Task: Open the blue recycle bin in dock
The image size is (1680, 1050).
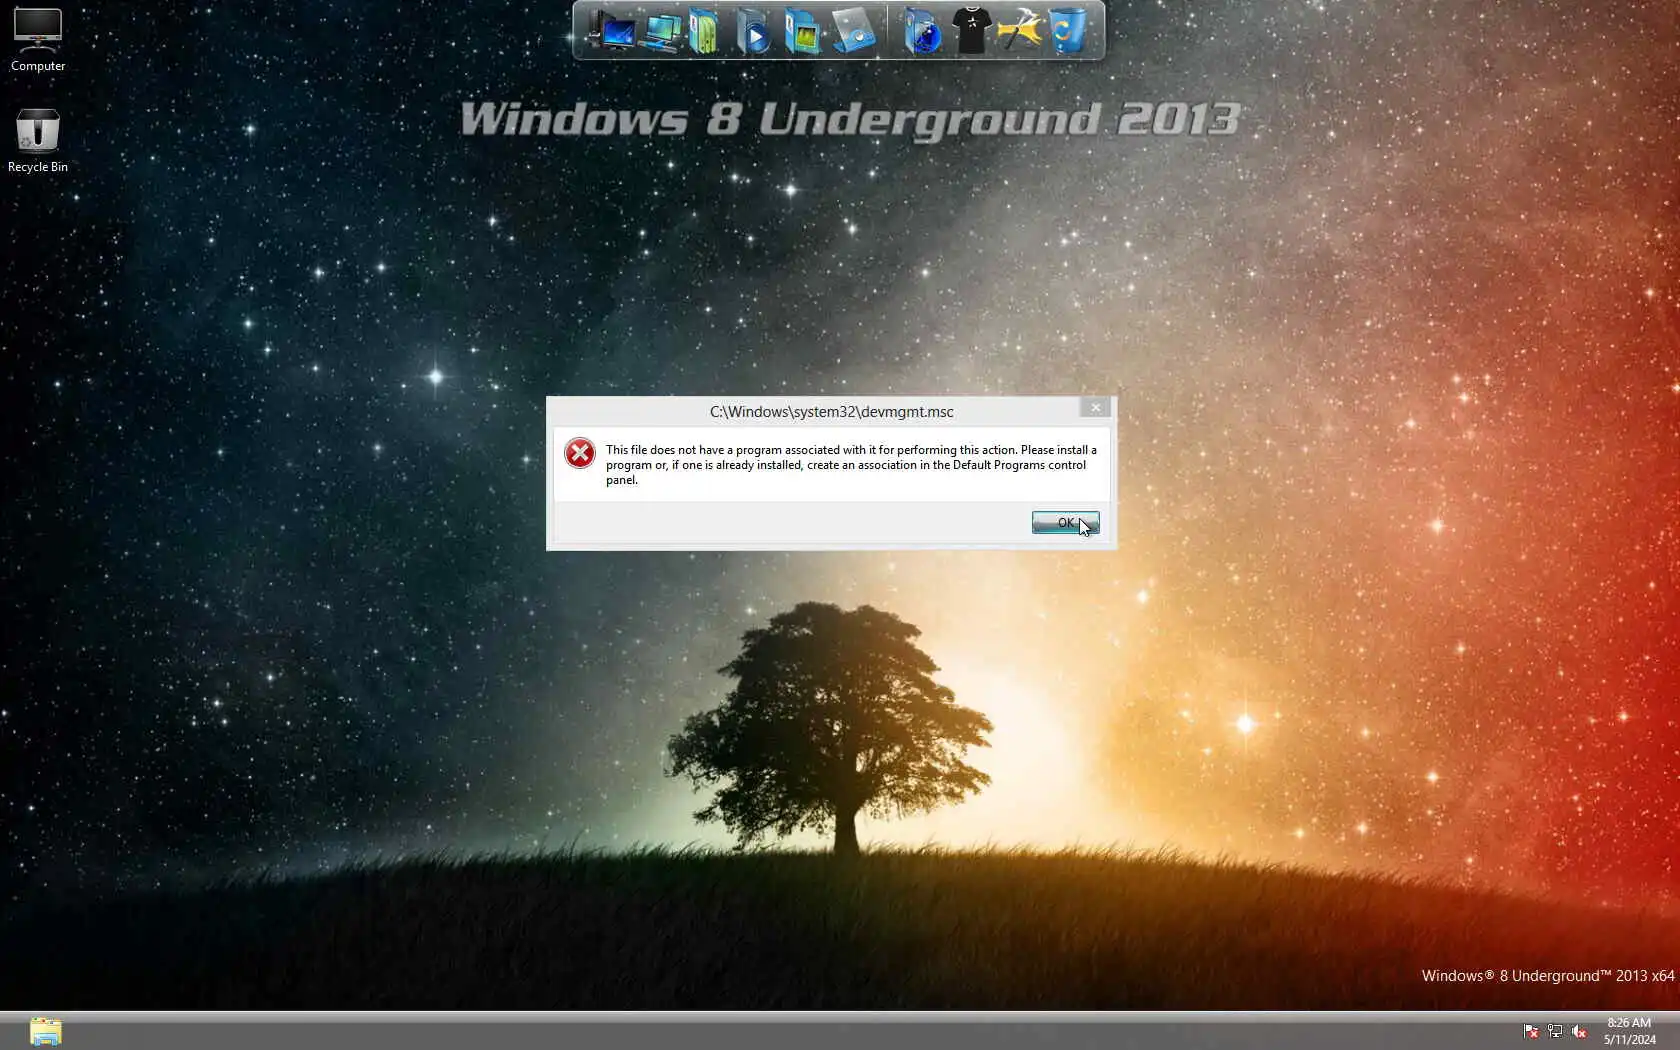Action: [x=1067, y=31]
